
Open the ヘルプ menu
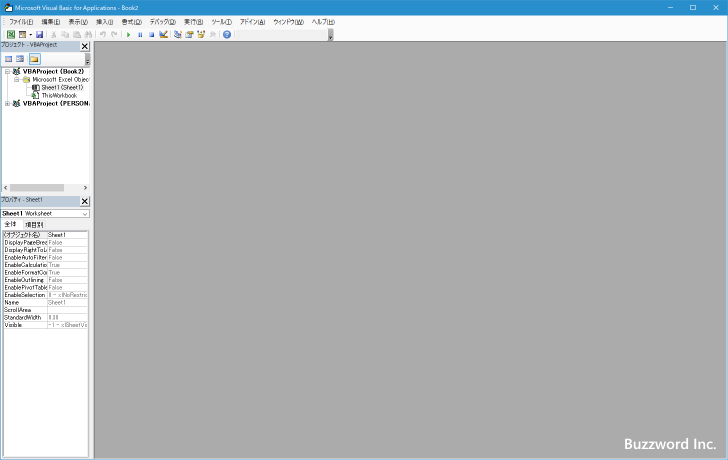[x=323, y=22]
